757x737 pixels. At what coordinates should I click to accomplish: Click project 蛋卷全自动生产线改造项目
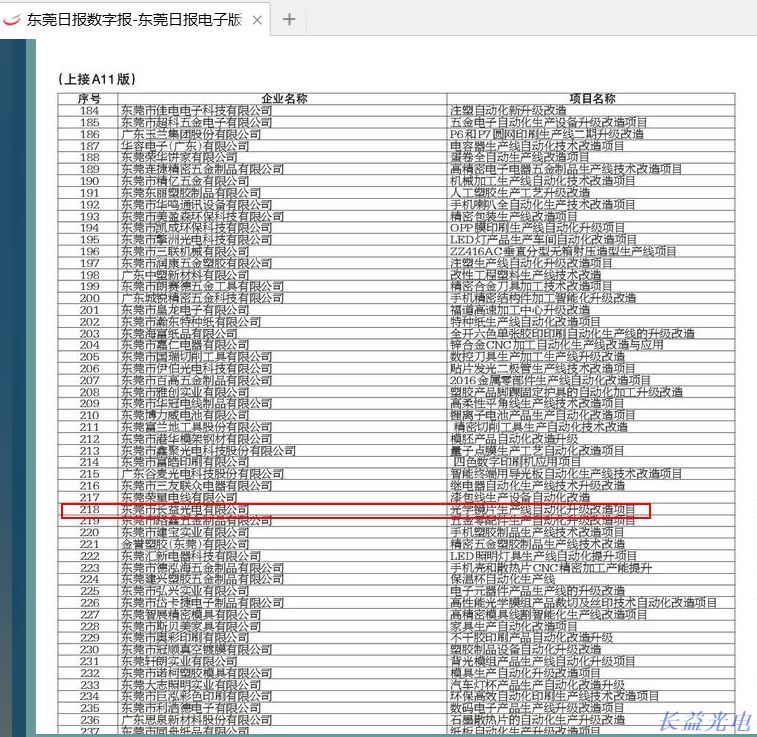click(x=519, y=157)
